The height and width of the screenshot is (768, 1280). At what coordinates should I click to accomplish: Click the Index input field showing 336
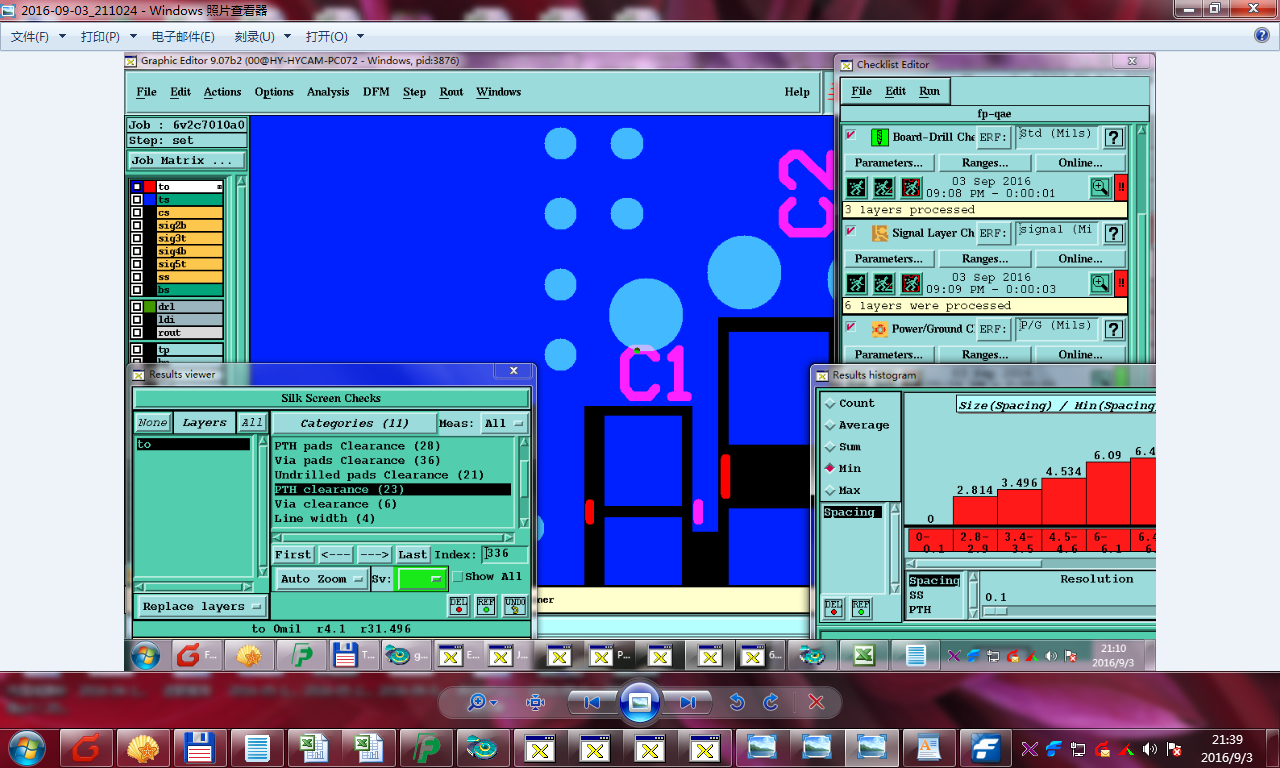[505, 554]
